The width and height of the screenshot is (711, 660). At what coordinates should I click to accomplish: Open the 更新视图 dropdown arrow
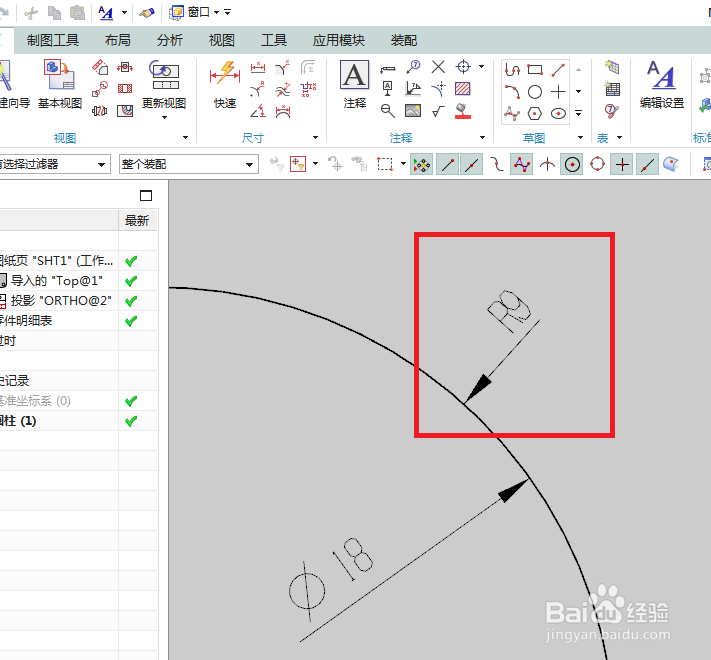point(164,118)
